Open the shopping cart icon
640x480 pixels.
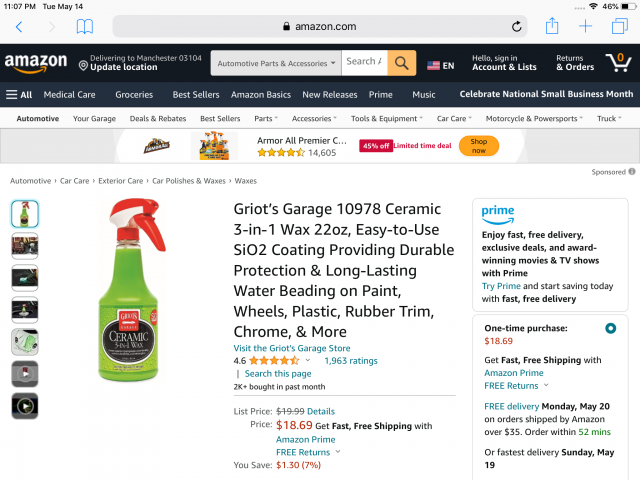tap(618, 62)
